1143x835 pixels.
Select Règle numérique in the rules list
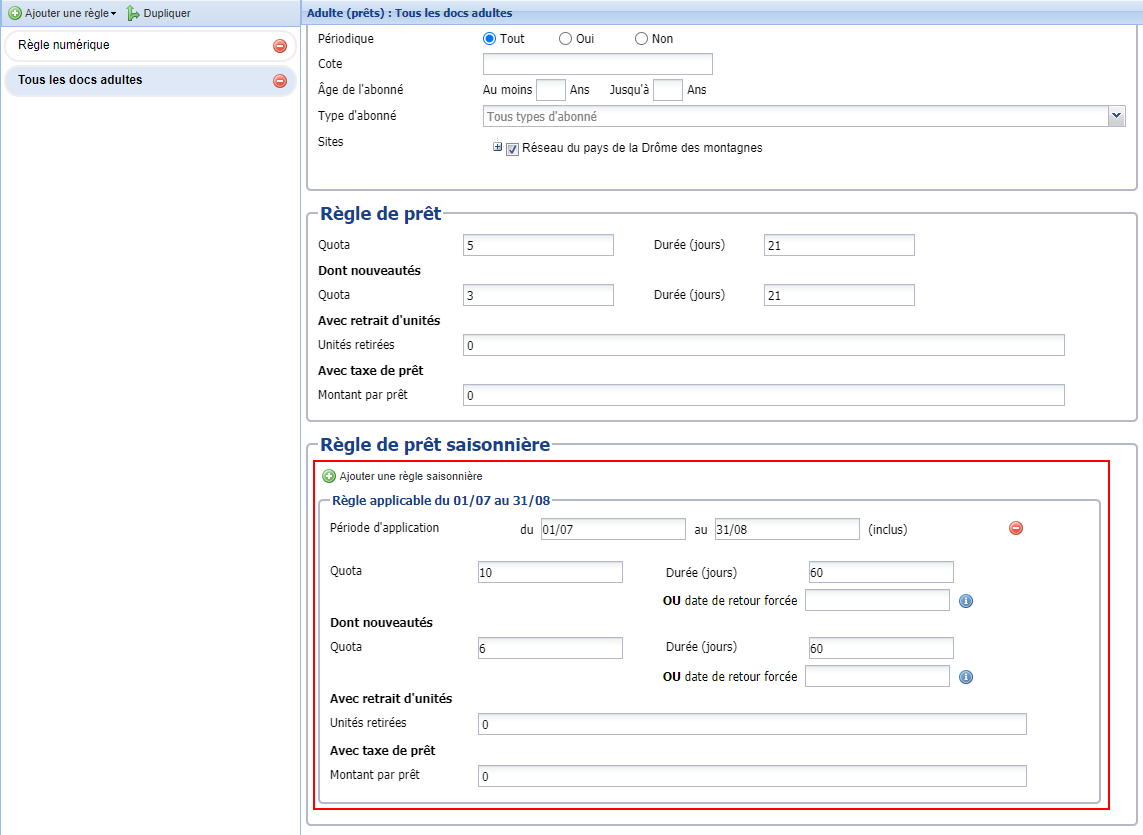(64, 45)
